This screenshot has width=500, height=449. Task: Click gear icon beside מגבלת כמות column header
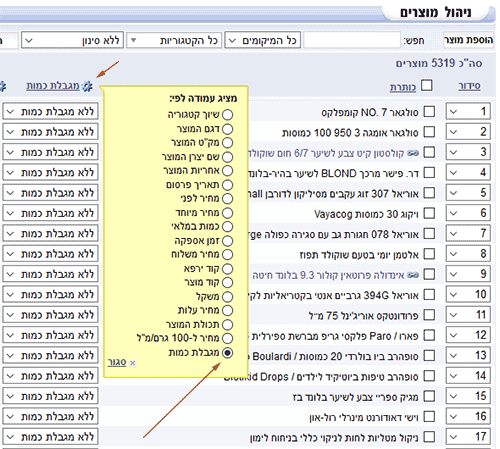(x=87, y=86)
